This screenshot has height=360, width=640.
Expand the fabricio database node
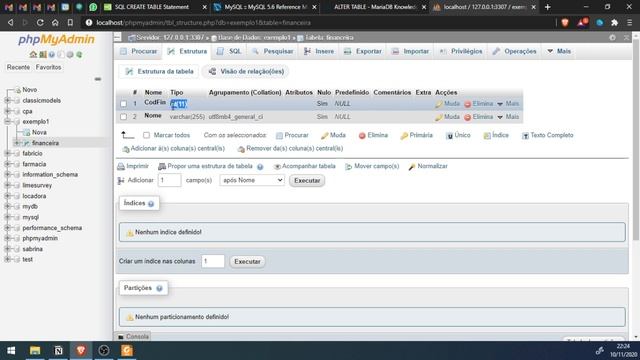click(x=7, y=153)
